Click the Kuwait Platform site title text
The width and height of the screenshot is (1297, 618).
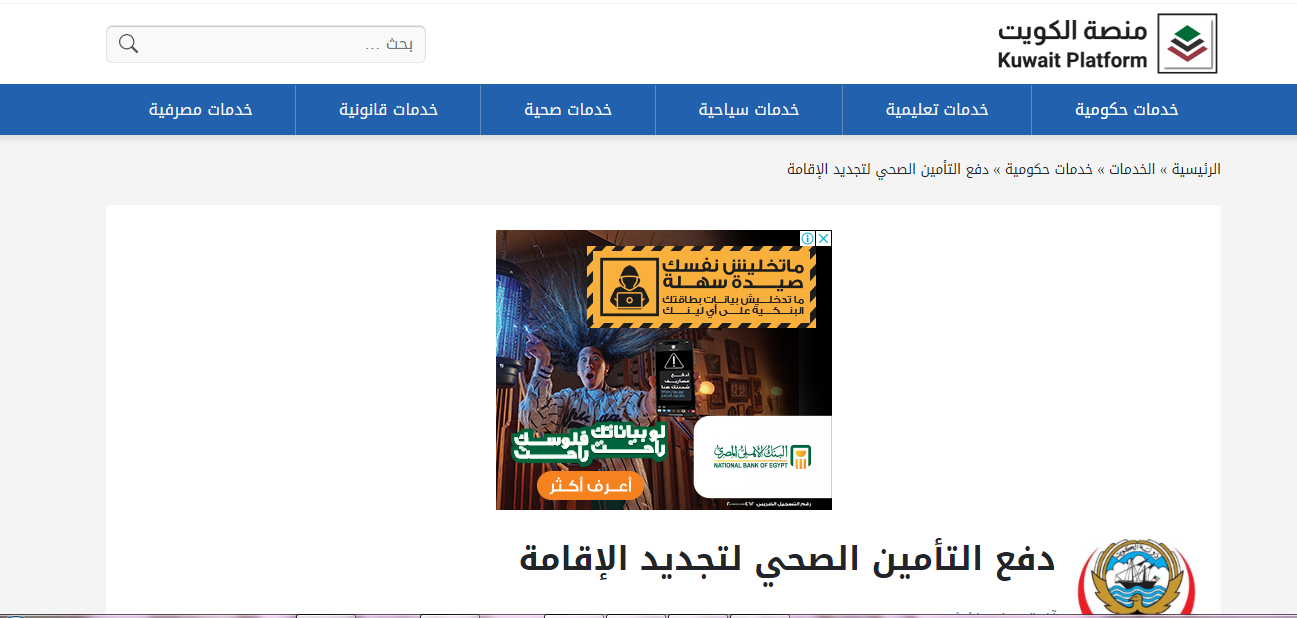1072,45
